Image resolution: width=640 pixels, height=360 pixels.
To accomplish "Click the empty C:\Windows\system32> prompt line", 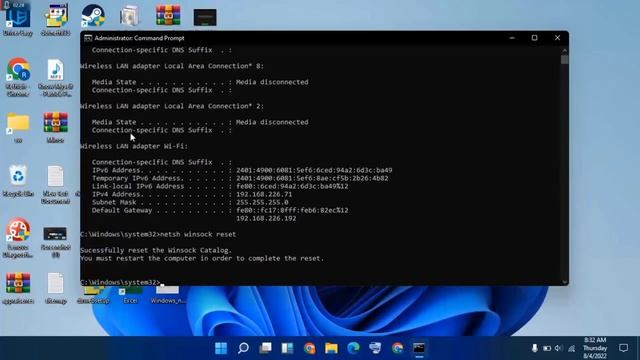I will [122, 282].
